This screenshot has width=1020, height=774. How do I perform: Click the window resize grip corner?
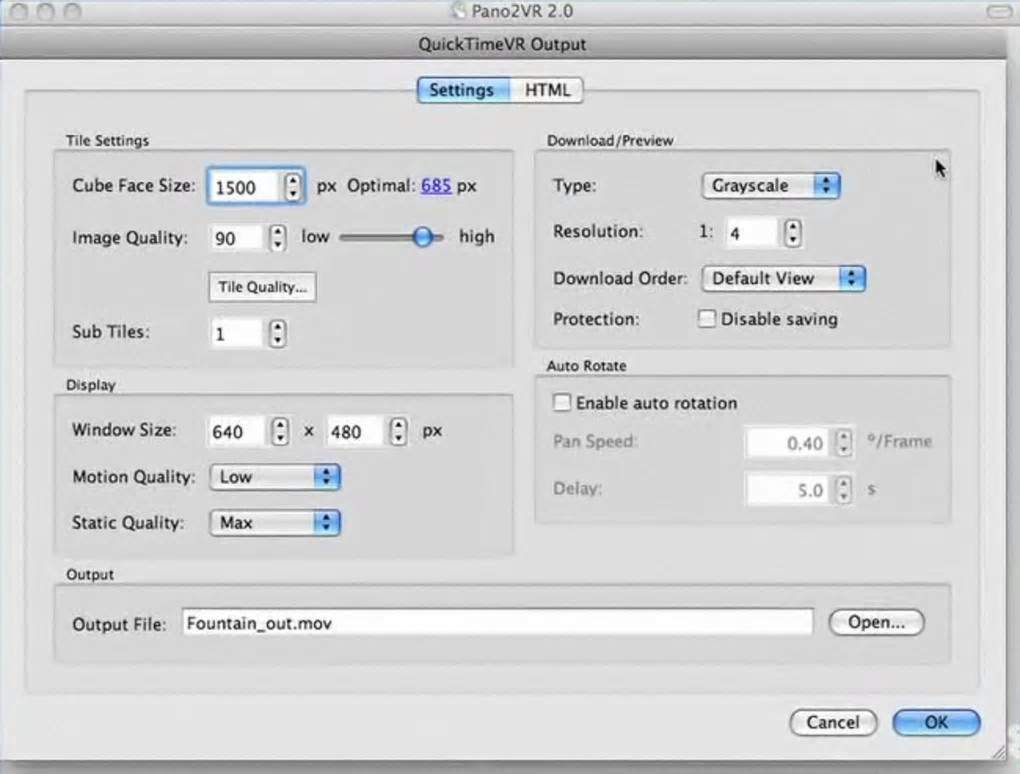point(997,752)
